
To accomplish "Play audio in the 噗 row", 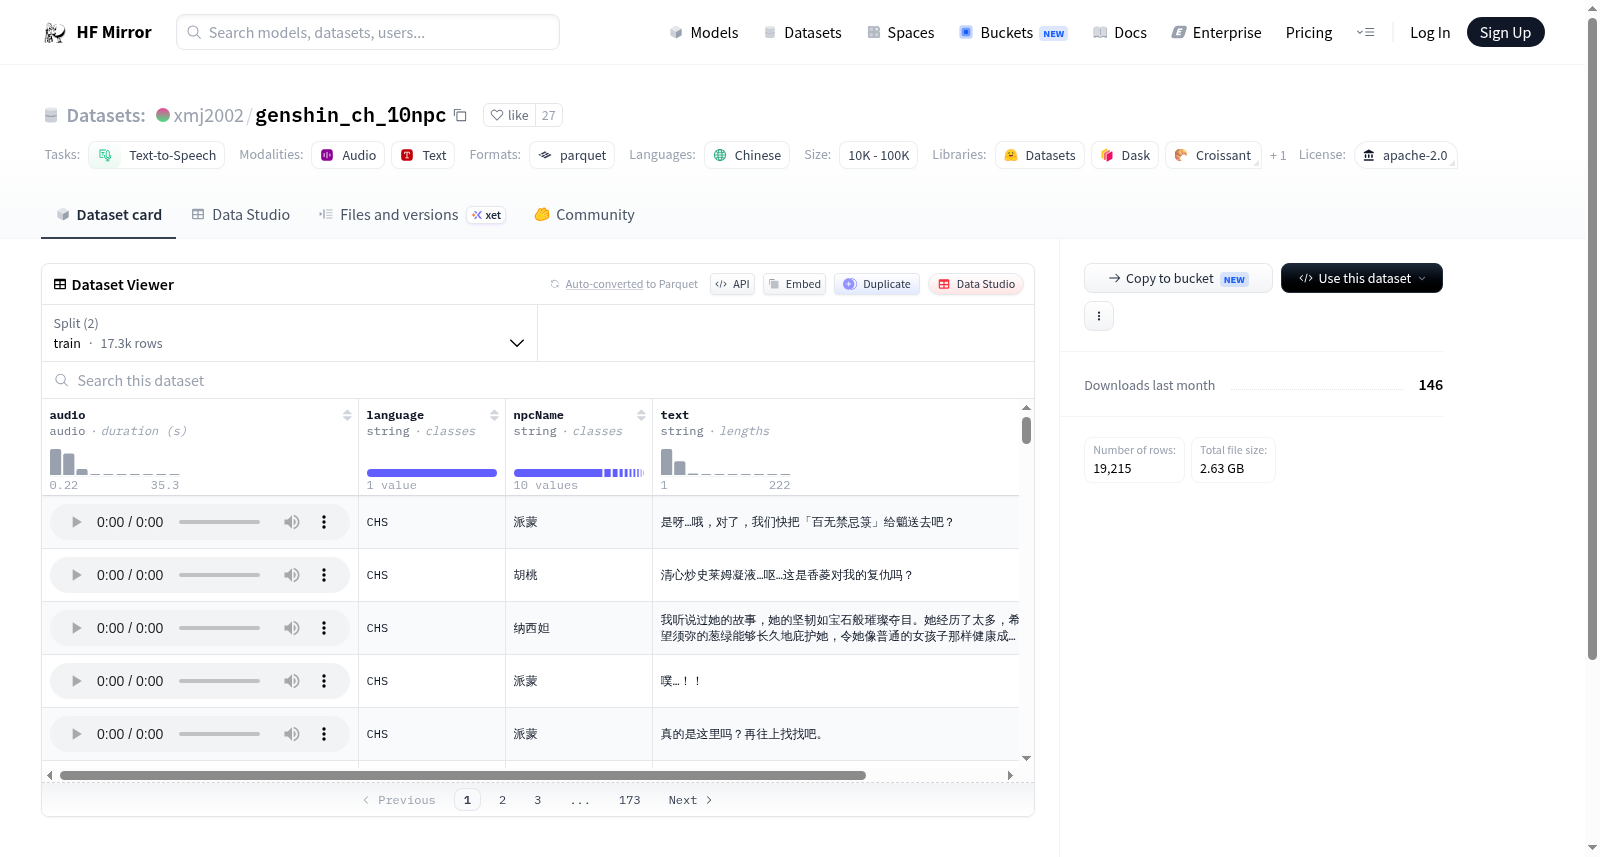I will pyautogui.click(x=76, y=681).
